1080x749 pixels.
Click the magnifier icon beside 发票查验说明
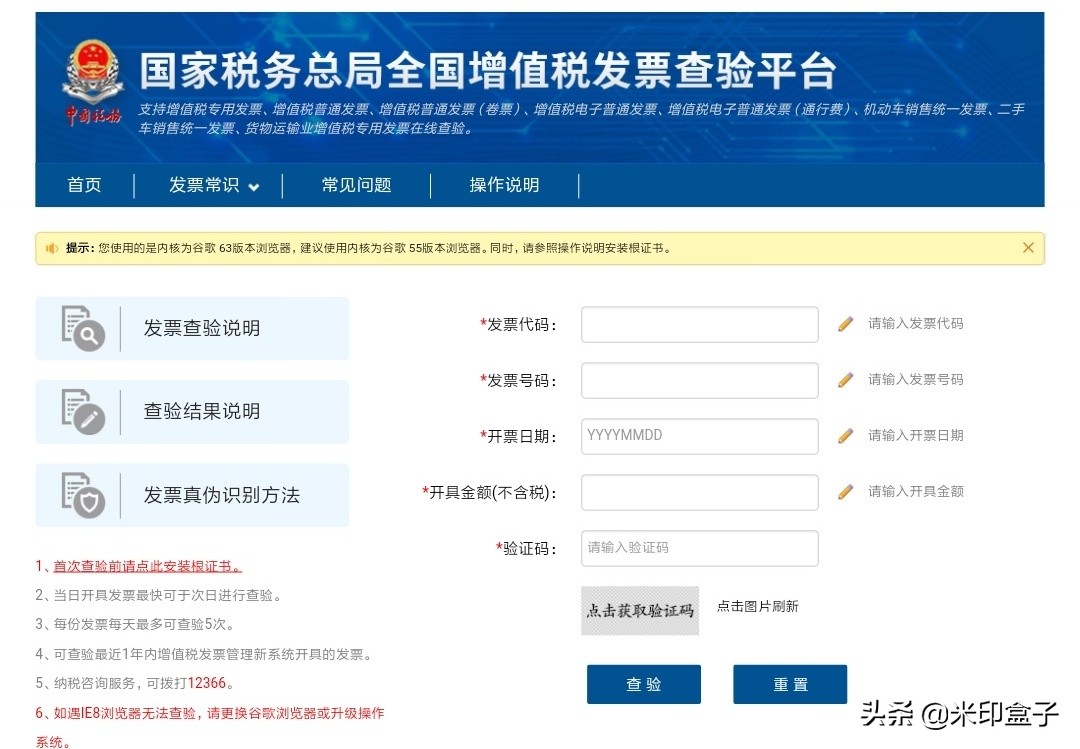tap(87, 327)
